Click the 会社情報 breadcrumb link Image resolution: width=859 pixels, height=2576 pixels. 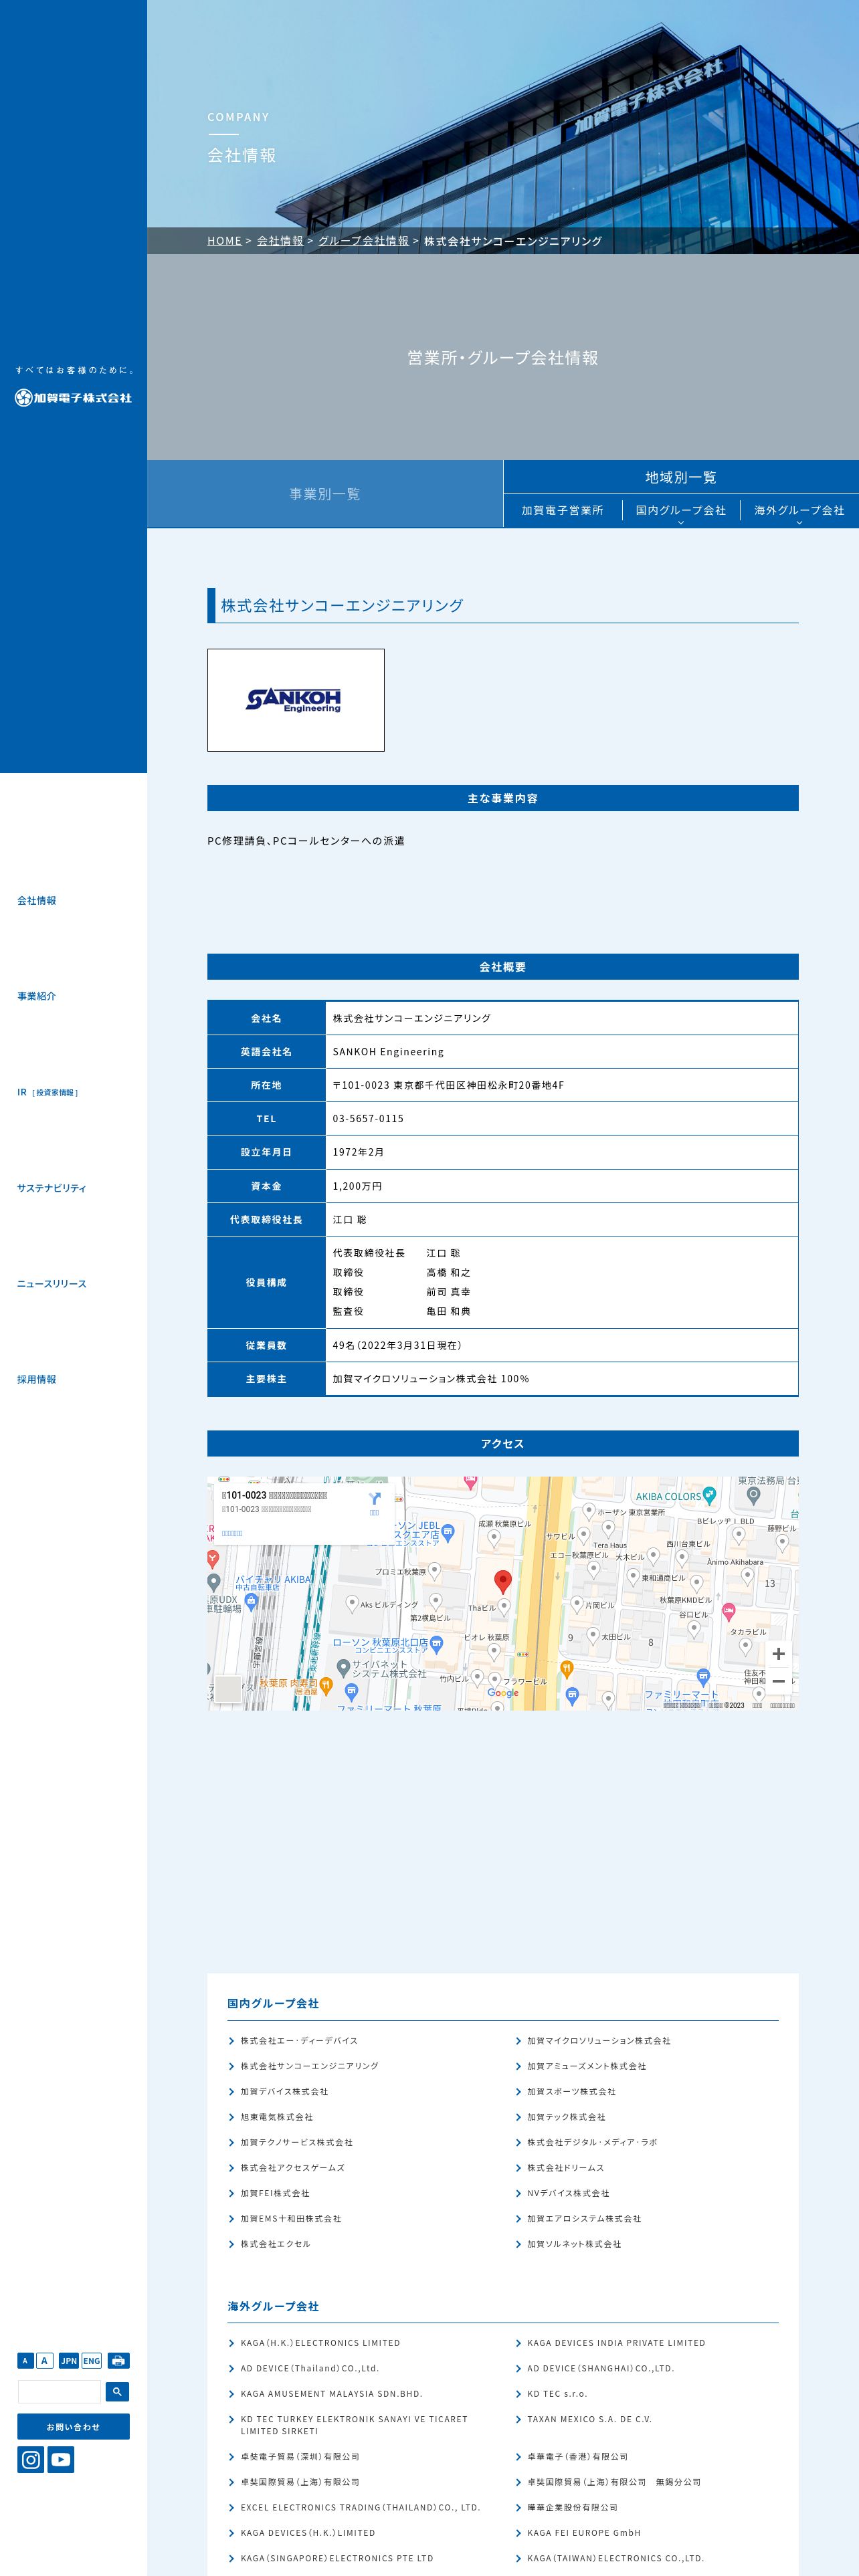pyautogui.click(x=280, y=241)
